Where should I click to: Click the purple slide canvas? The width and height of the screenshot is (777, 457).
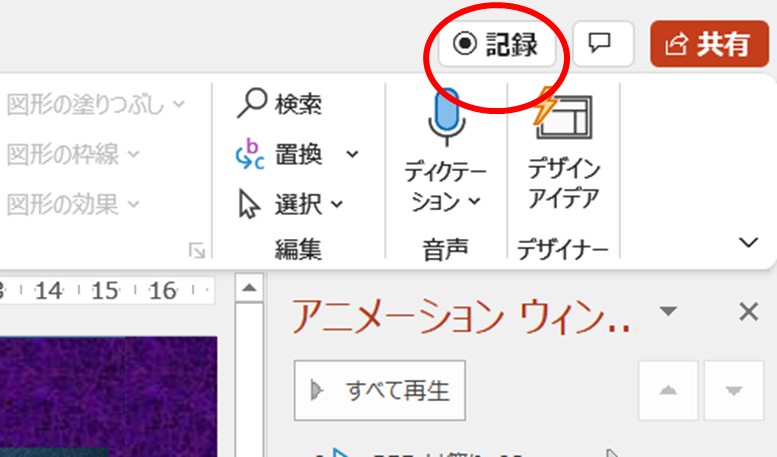pyautogui.click(x=108, y=397)
